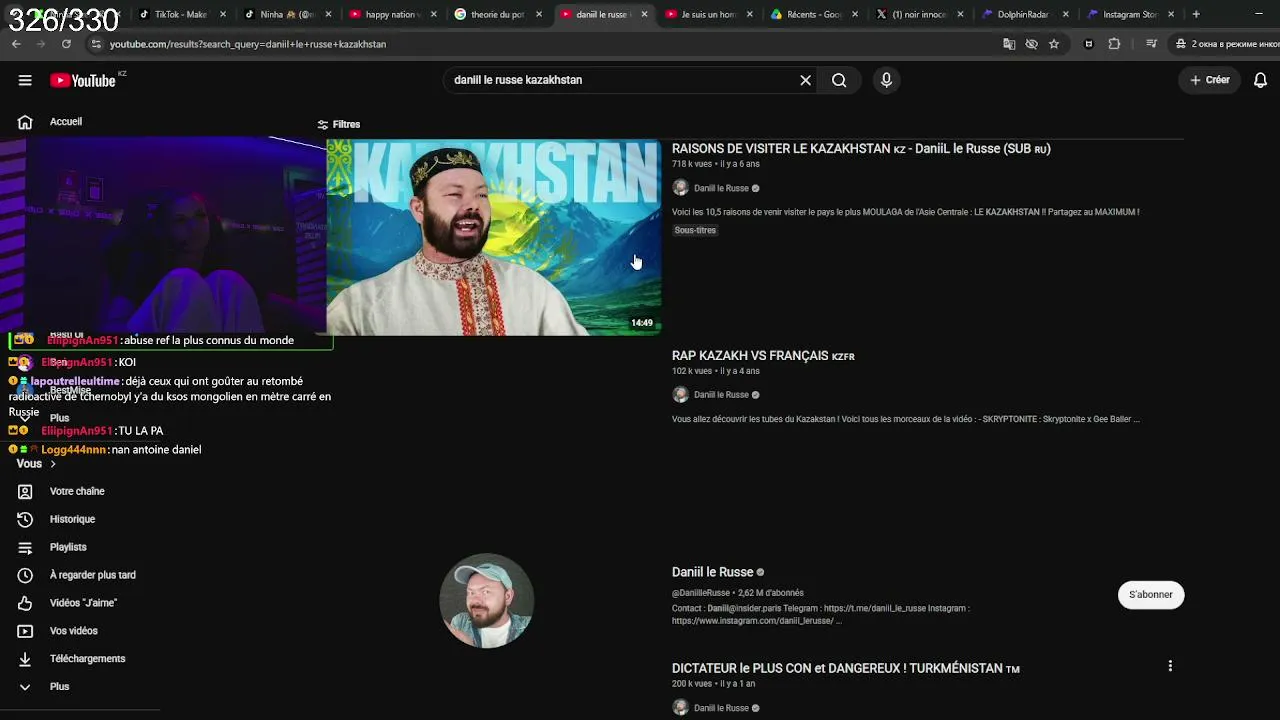Open the YouTube hamburger guide menu
1280x720 pixels.
click(25, 80)
